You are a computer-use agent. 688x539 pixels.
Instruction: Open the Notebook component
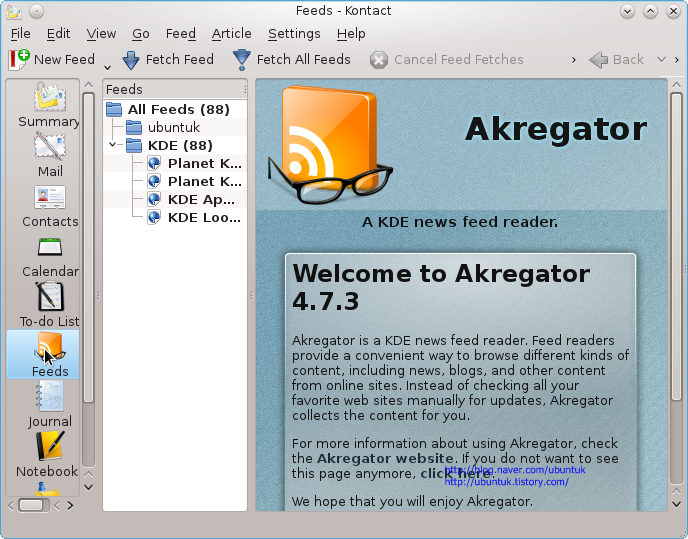(x=47, y=455)
